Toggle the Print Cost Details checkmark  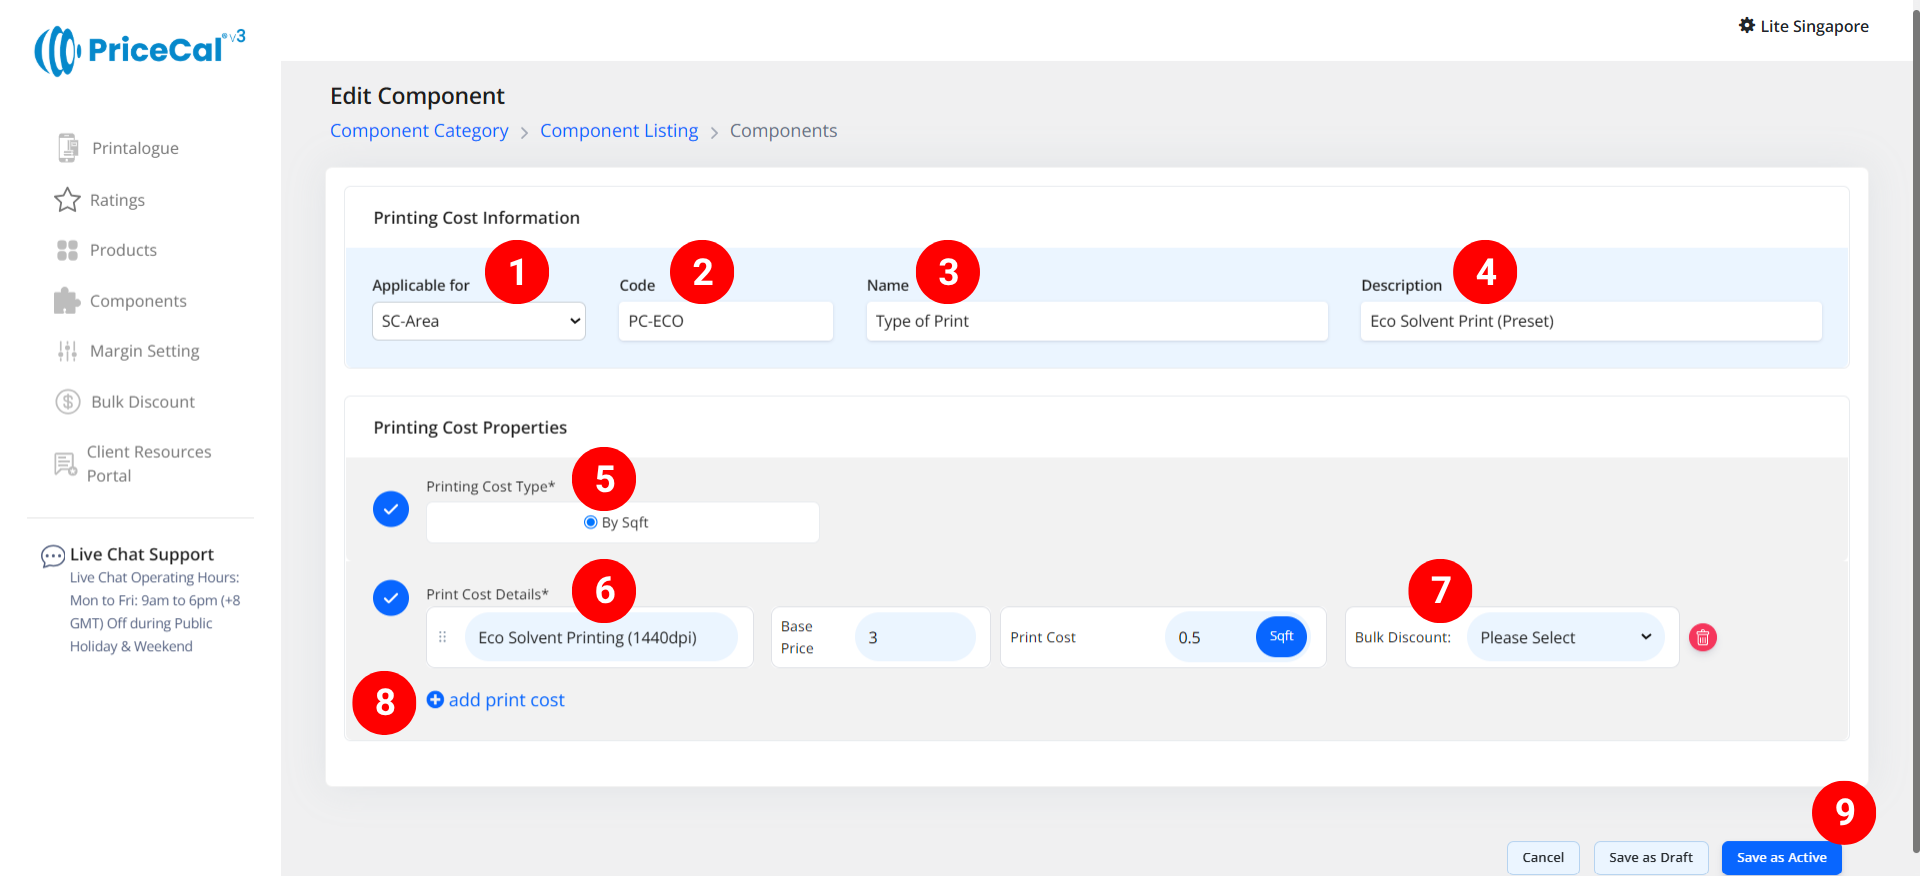tap(391, 598)
